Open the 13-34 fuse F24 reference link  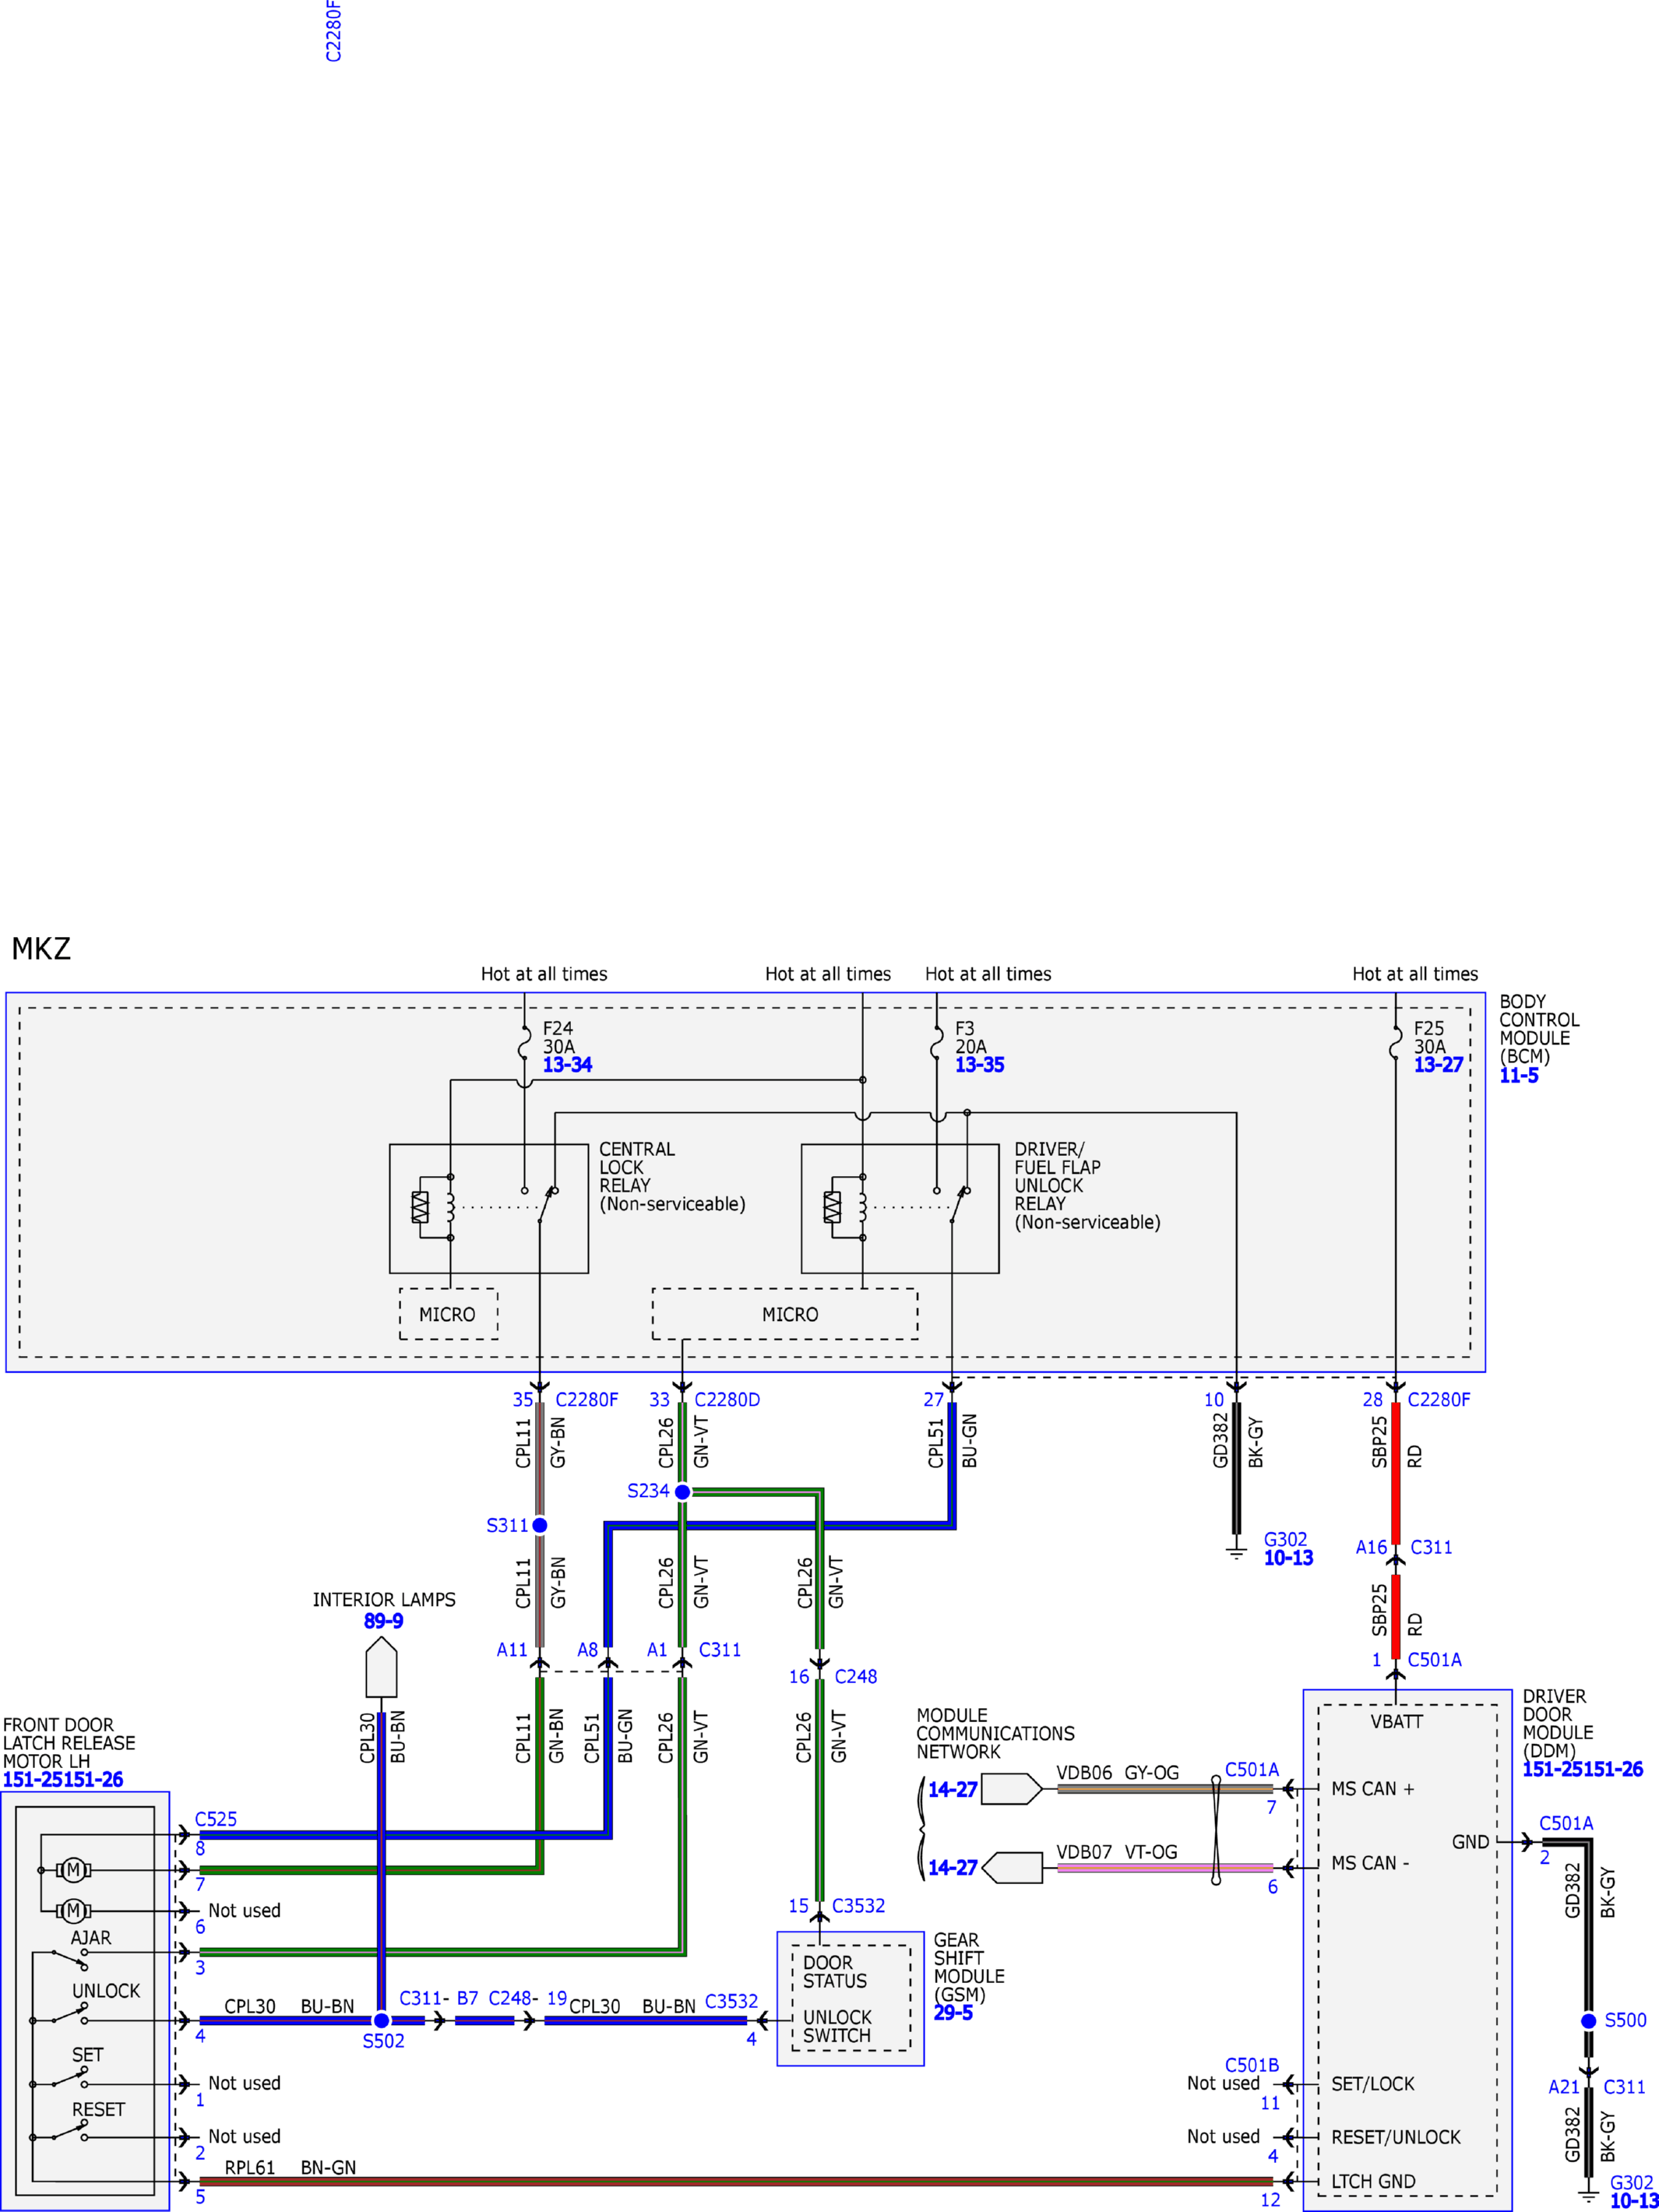(x=567, y=1065)
